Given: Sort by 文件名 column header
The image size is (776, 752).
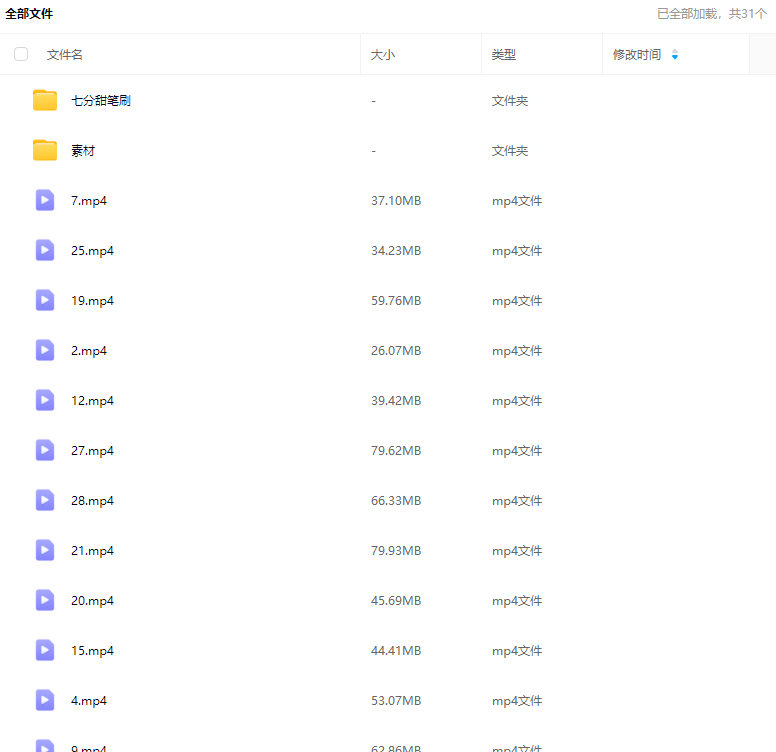Looking at the screenshot, I should [x=65, y=55].
